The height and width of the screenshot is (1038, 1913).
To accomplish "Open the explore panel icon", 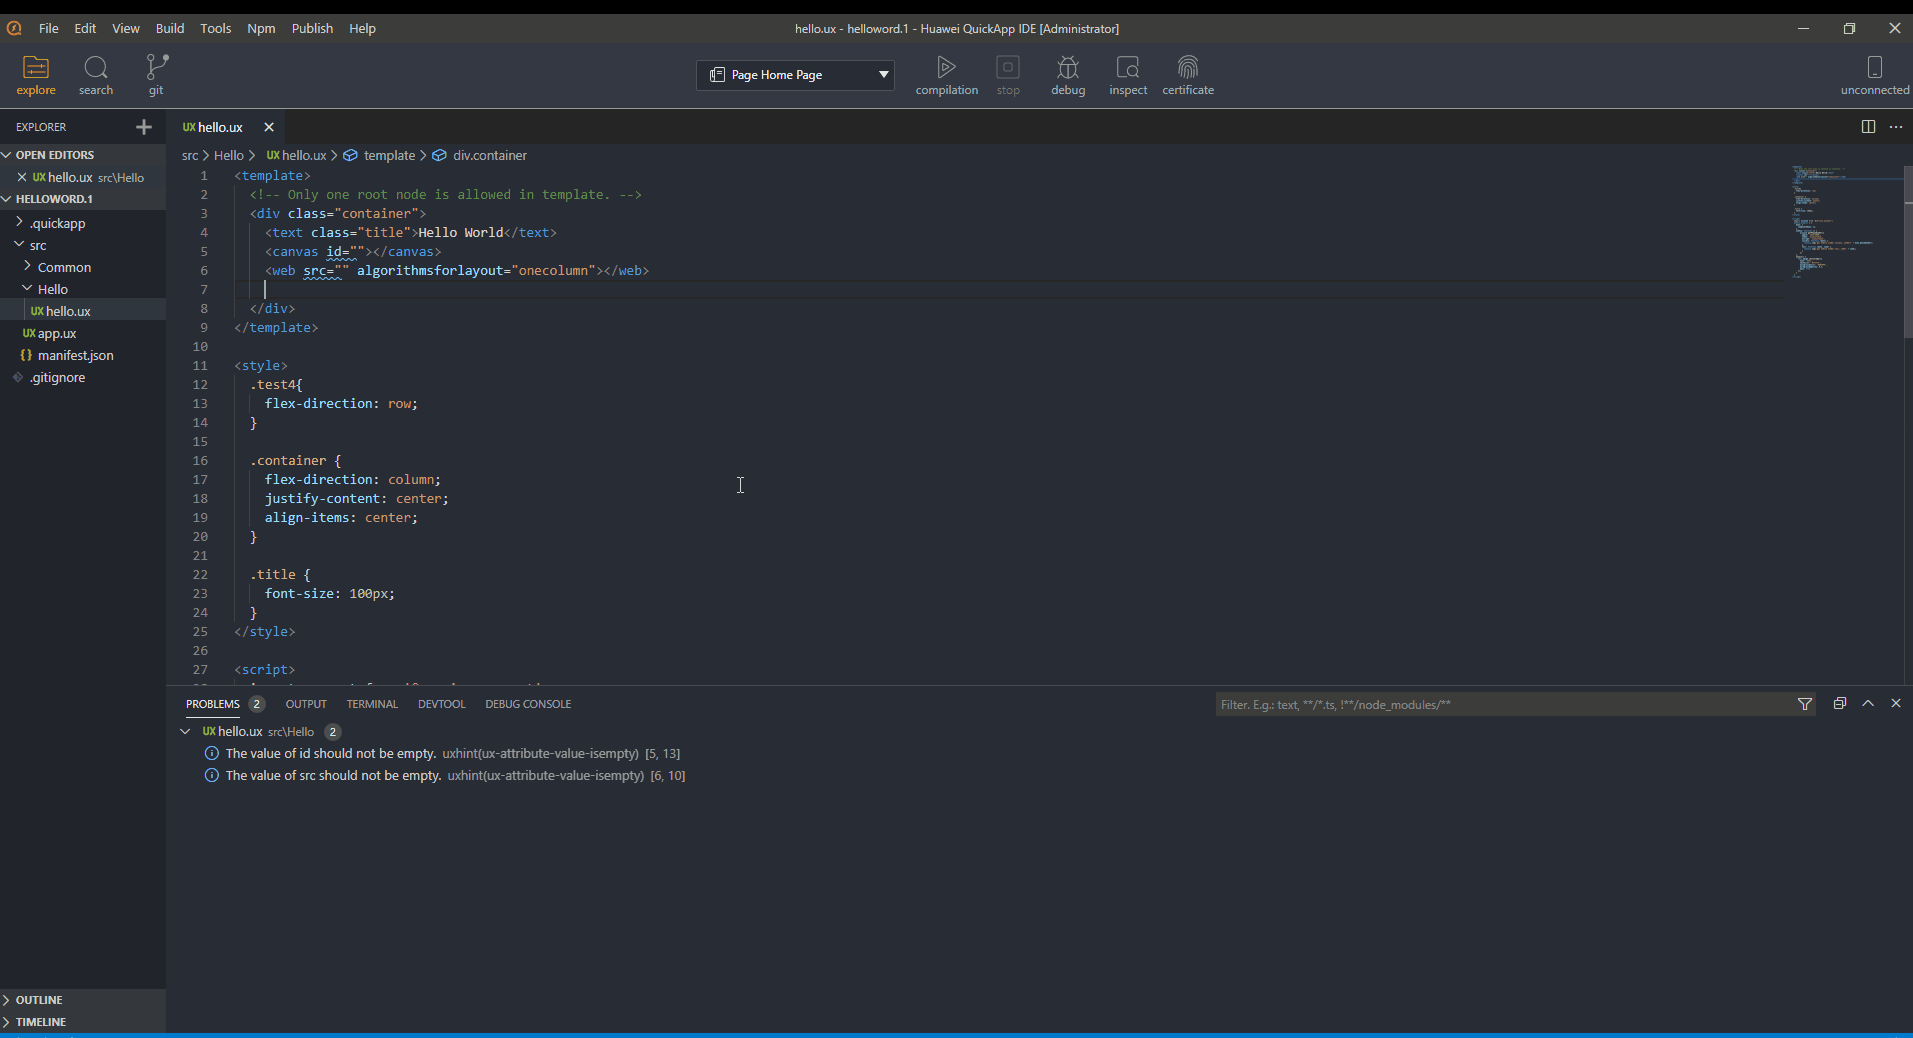I will click(x=36, y=68).
